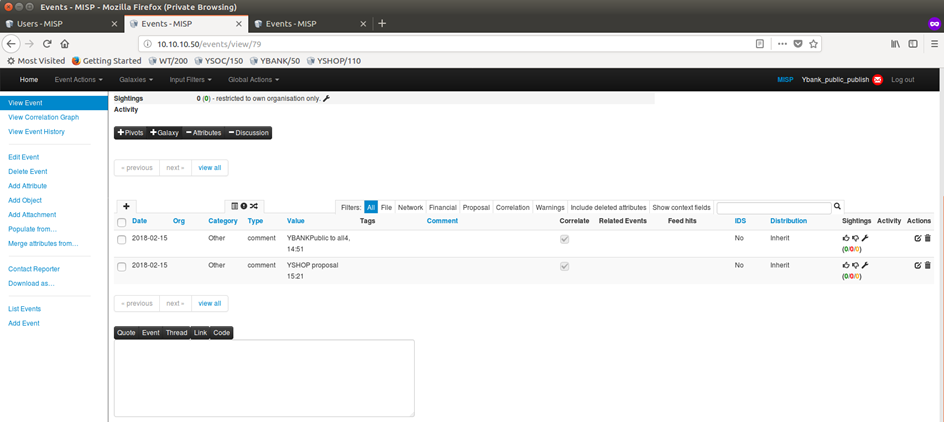Click the attribute filter search field

click(774, 208)
